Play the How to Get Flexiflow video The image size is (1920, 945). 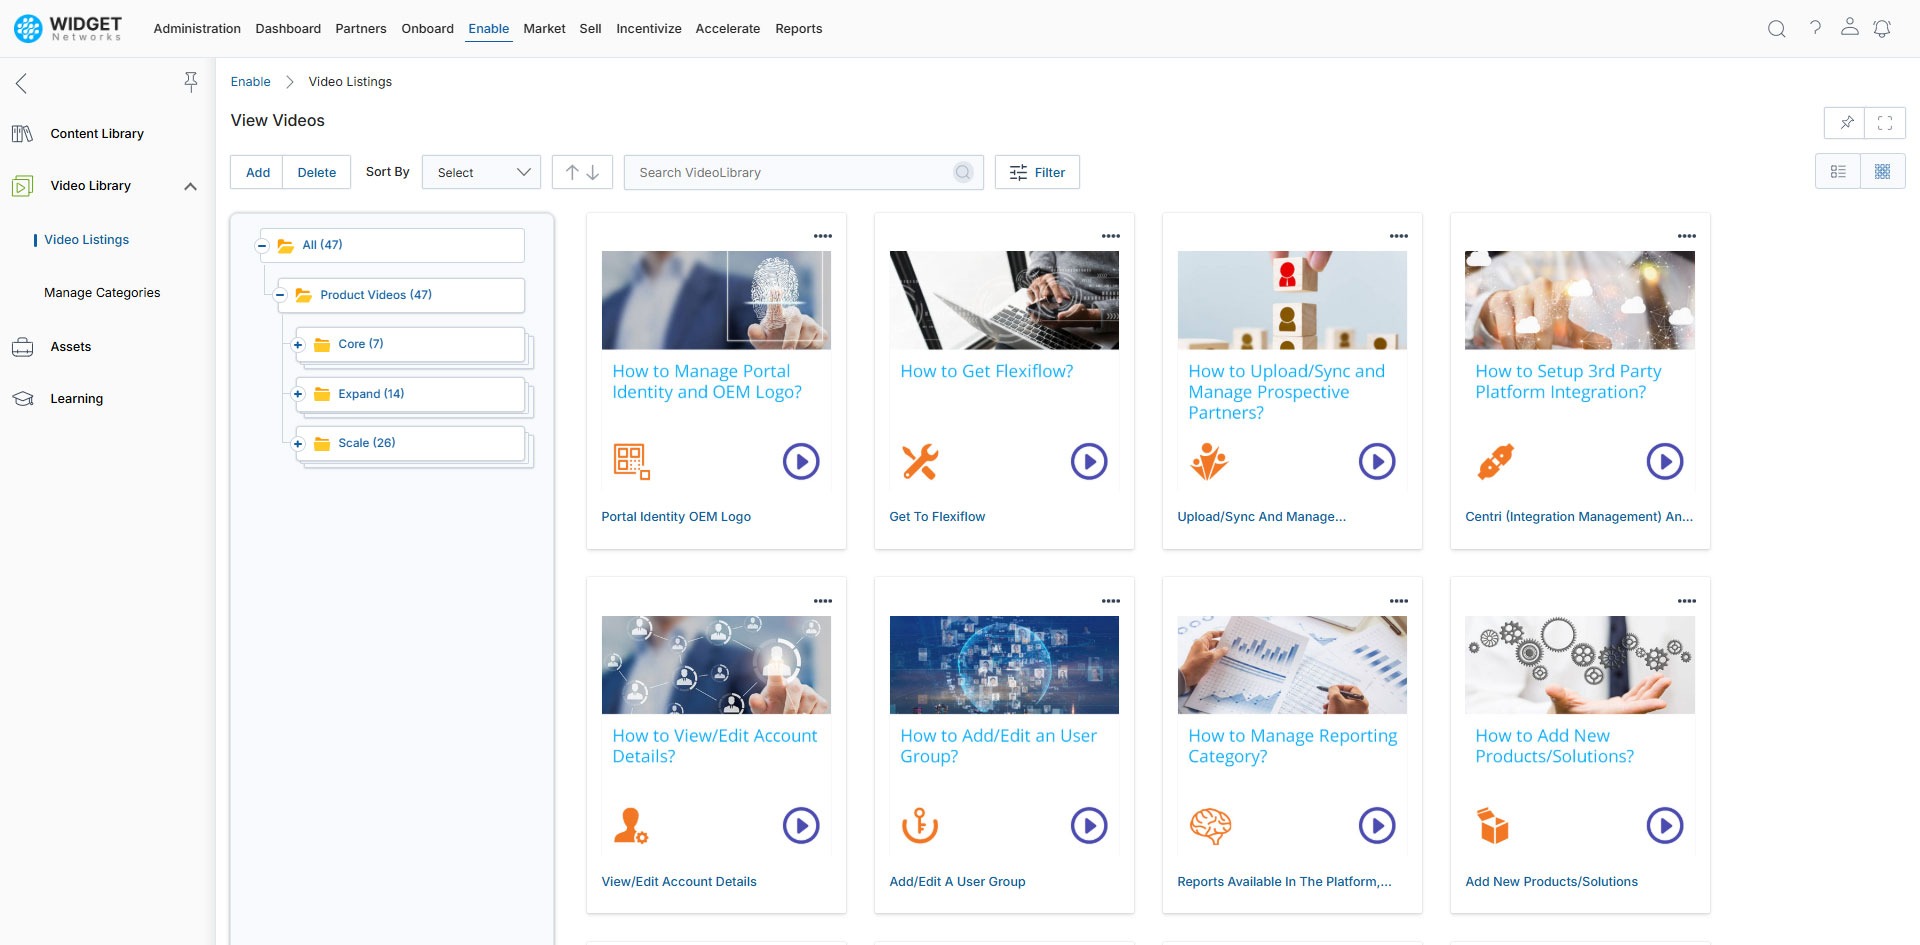(1088, 461)
